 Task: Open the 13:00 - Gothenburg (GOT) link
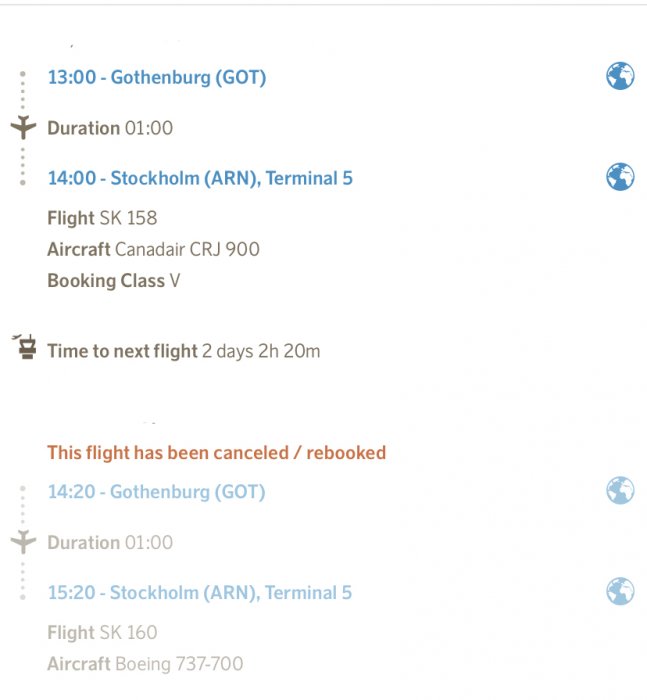pos(157,77)
